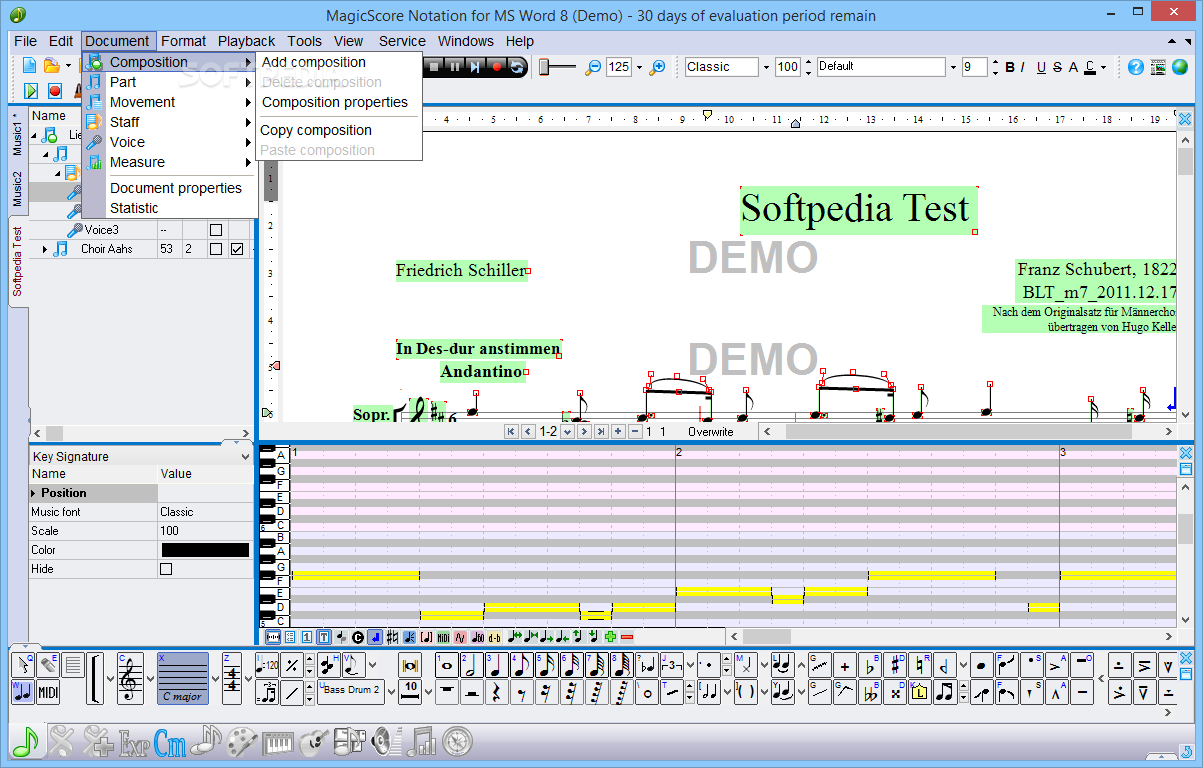The image size is (1203, 768).
Task: Toggle underline text formatting
Action: coord(1041,67)
